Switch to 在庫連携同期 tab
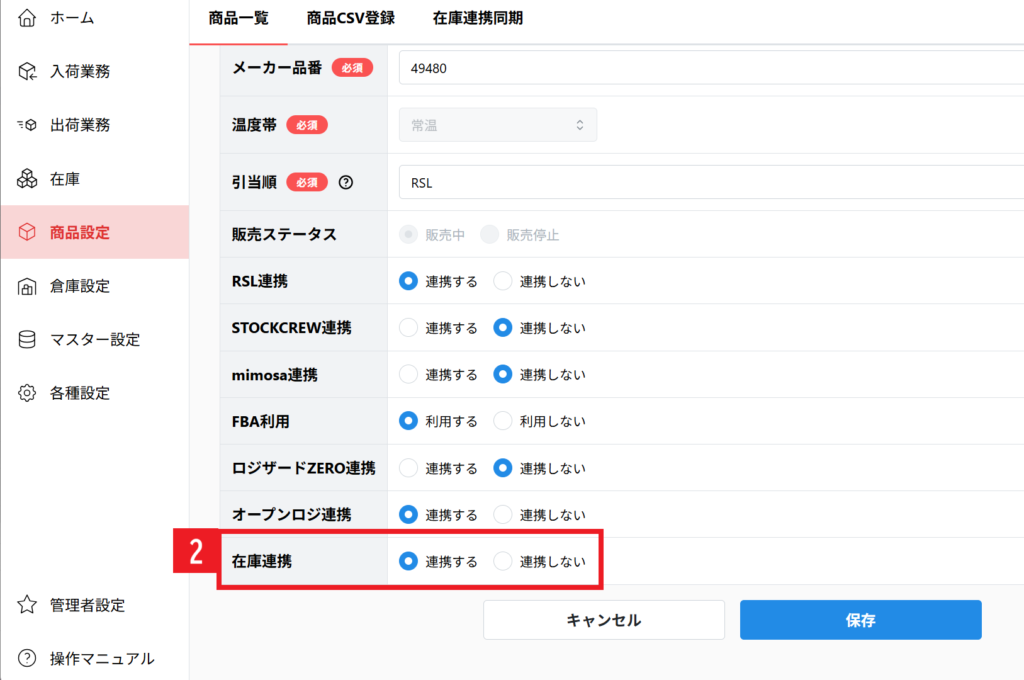 [478, 18]
